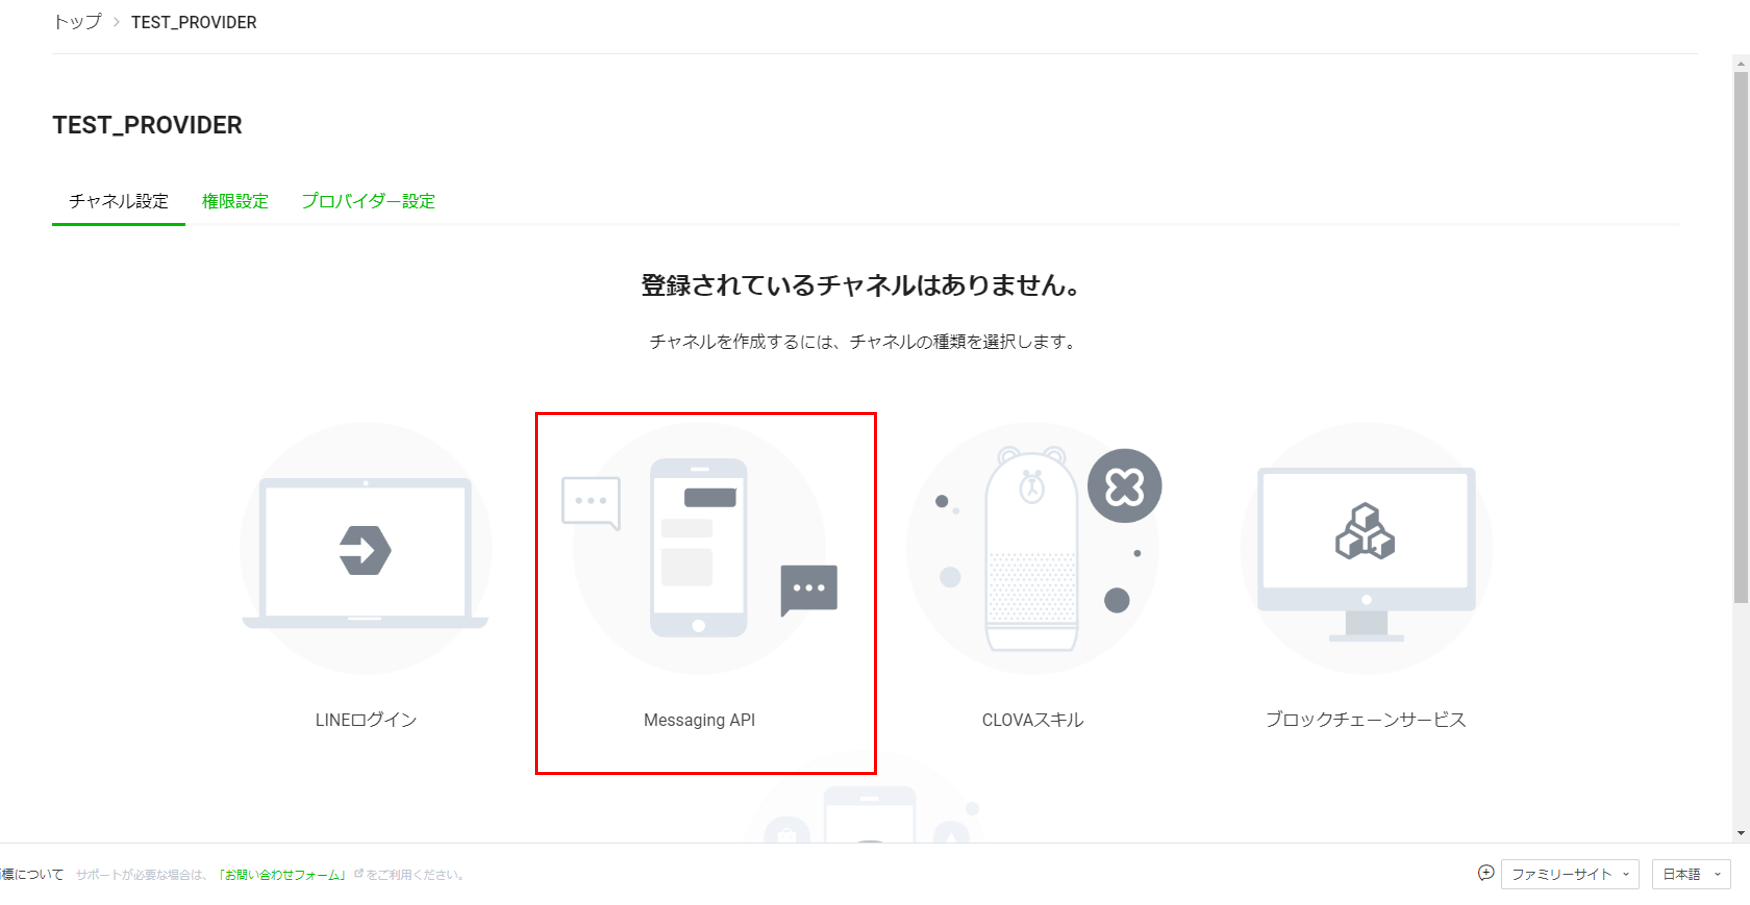Select the LINEログイン laptop icon

[365, 548]
